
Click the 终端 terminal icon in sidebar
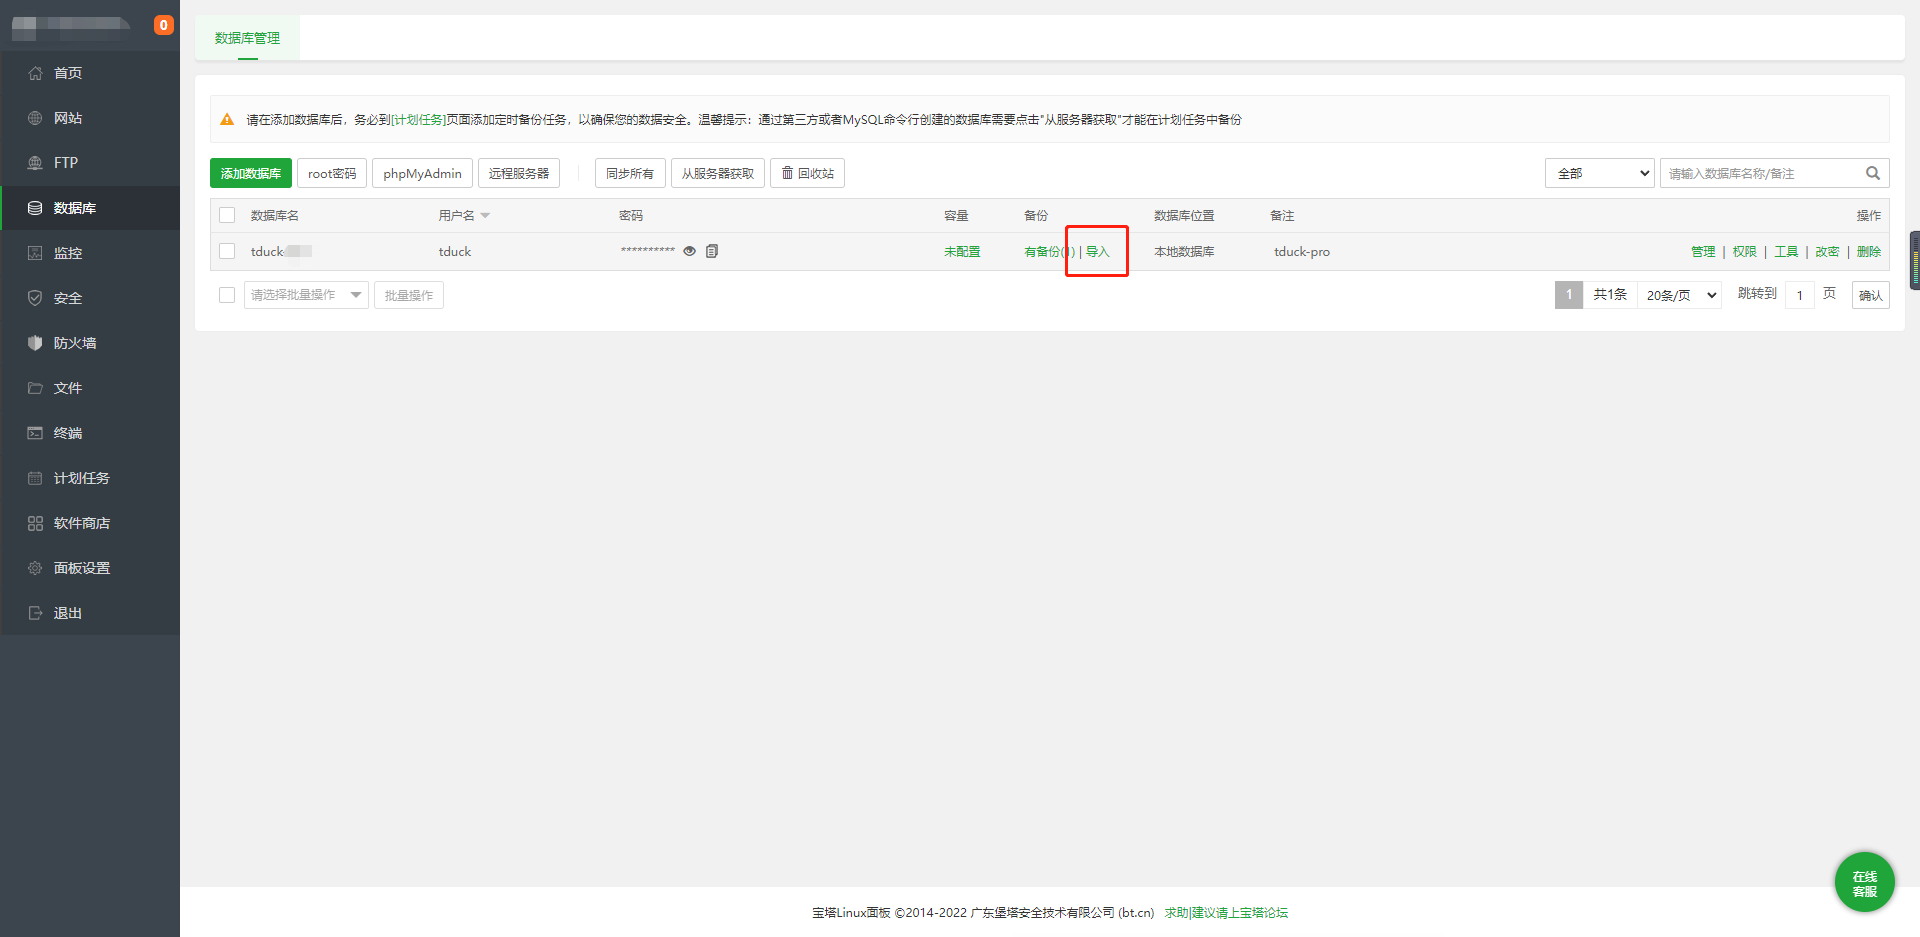(x=35, y=433)
